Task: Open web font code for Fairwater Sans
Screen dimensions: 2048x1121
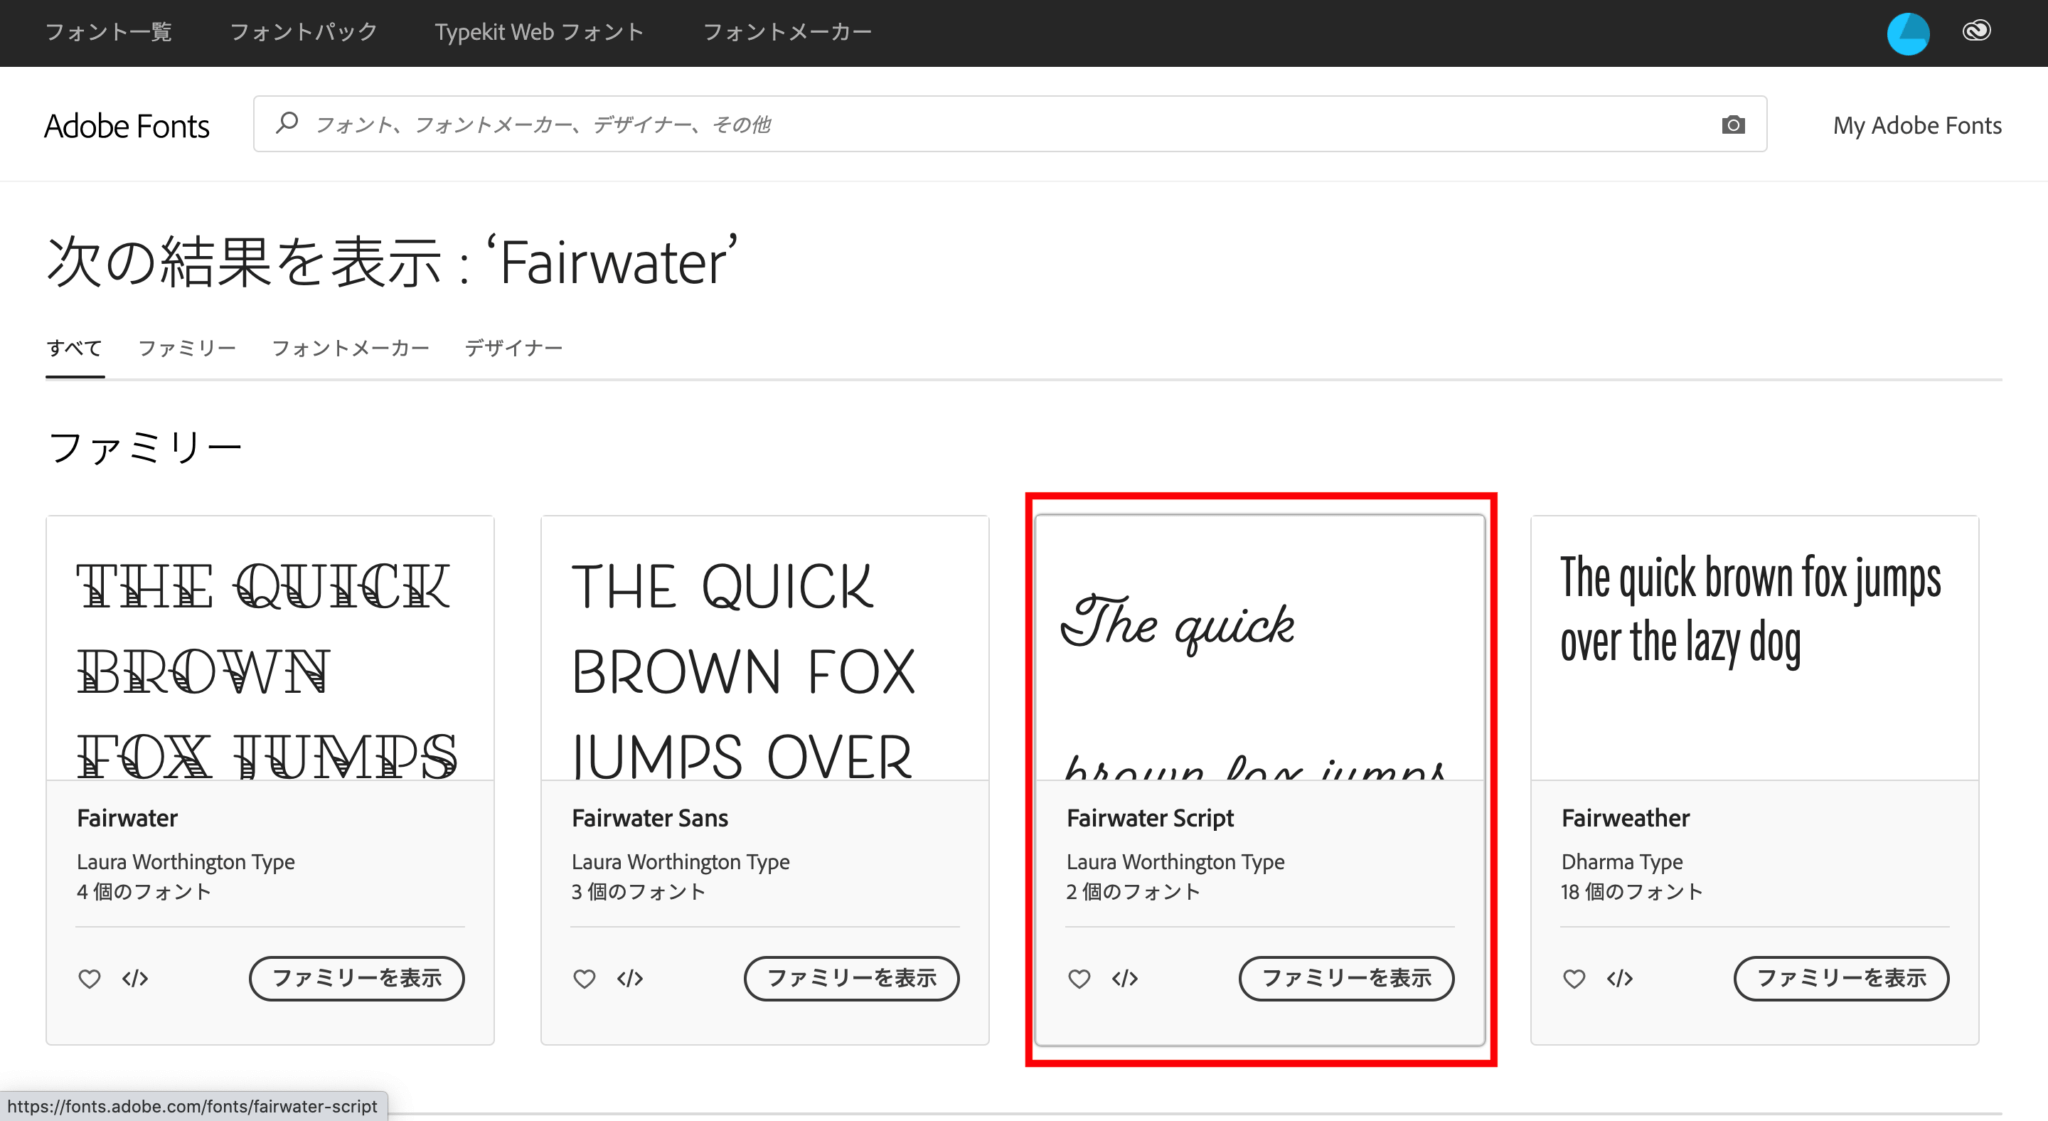Action: 629,979
